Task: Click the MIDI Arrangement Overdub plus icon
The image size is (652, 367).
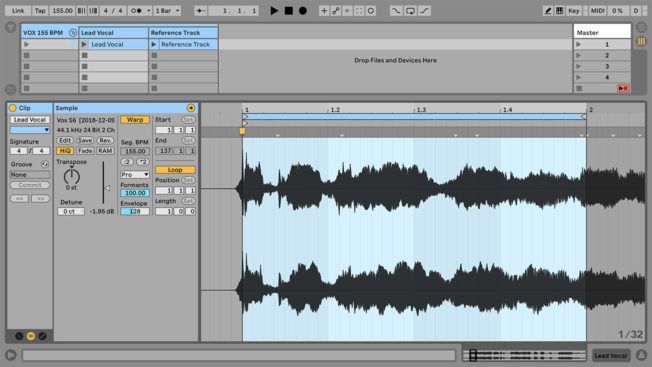Action: coord(324,11)
